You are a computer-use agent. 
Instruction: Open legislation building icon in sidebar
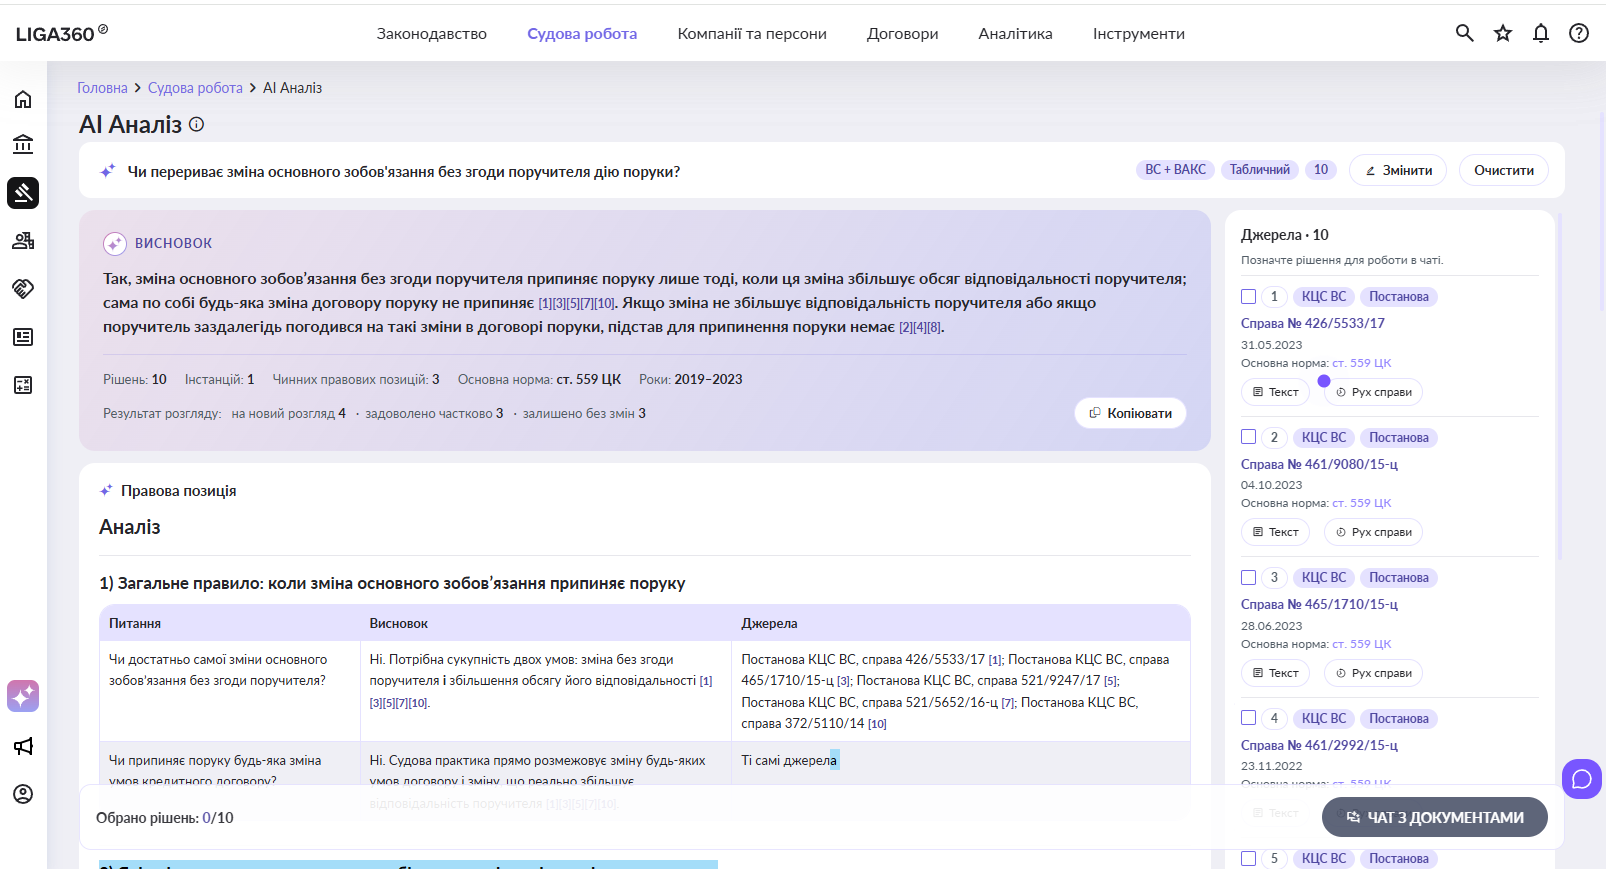[x=23, y=144]
